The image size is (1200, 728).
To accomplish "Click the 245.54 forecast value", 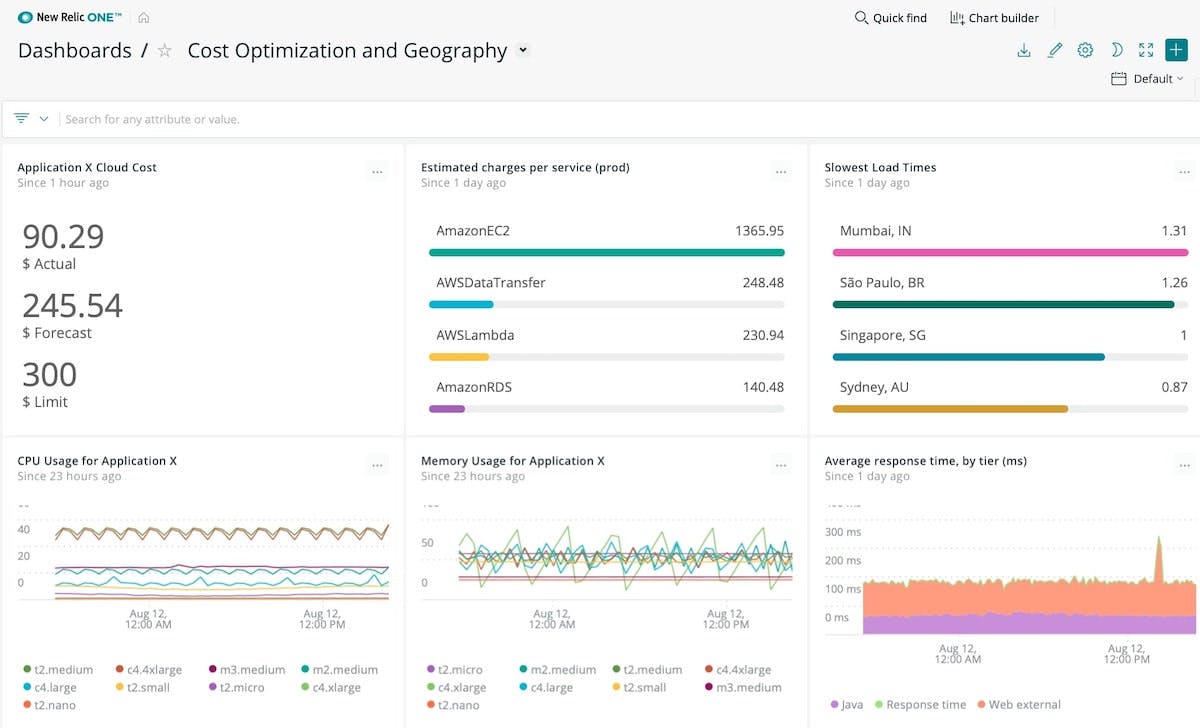I will pyautogui.click(x=72, y=305).
